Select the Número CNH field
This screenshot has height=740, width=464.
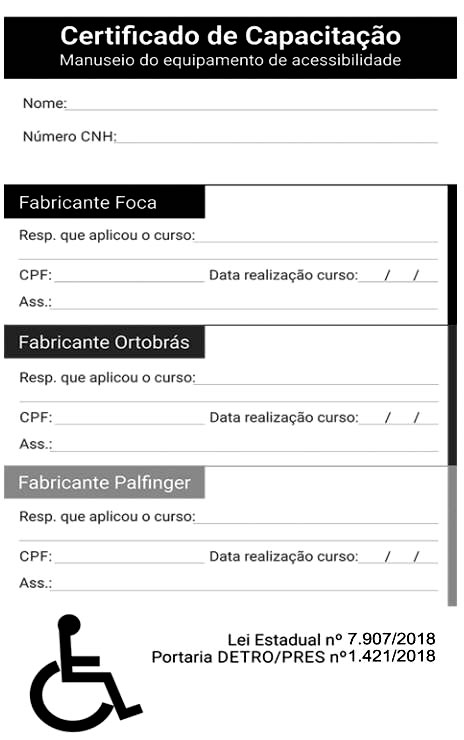(277, 136)
